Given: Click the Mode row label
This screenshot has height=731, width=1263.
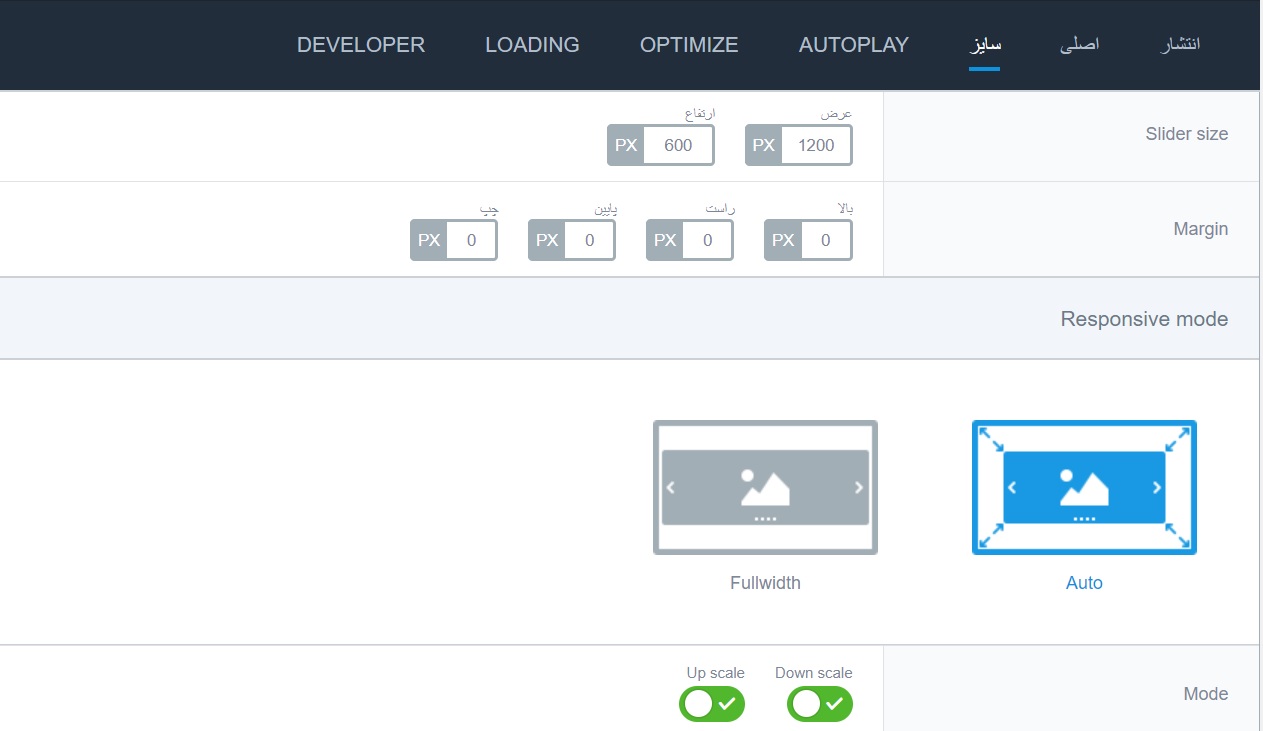Looking at the screenshot, I should tap(1206, 694).
